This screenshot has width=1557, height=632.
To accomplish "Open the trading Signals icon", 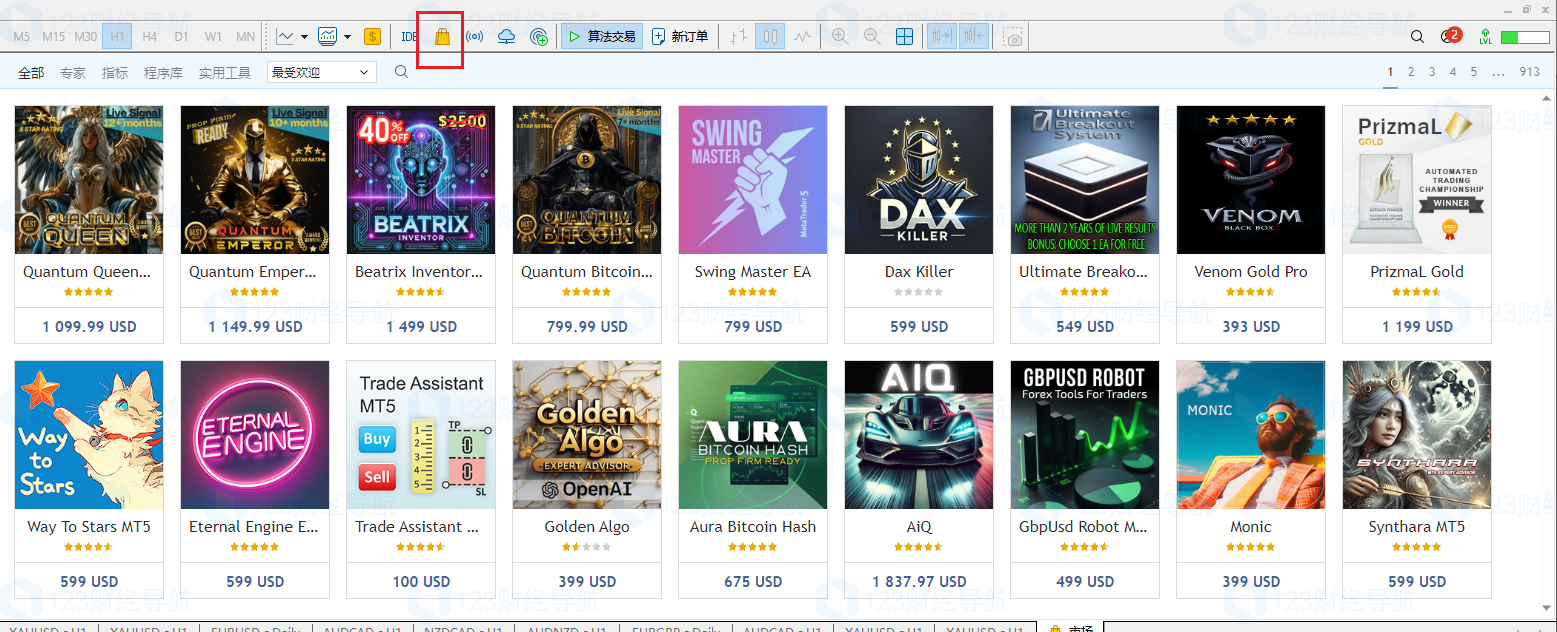I will (x=475, y=37).
